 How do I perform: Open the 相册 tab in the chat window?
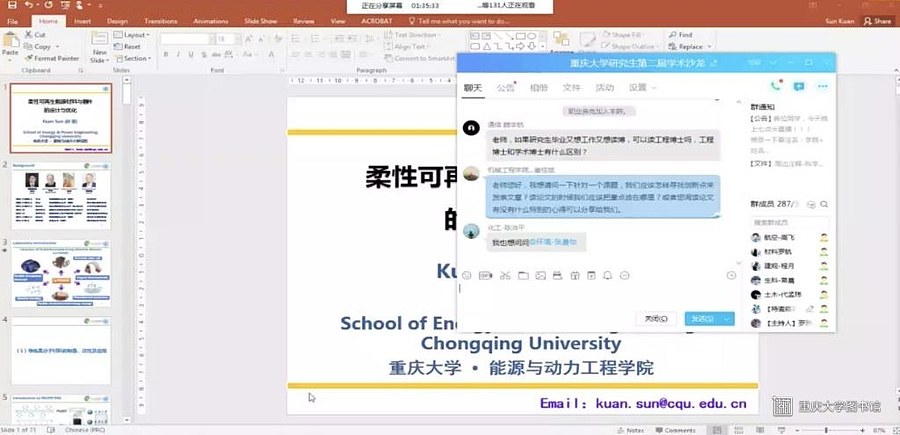538,88
